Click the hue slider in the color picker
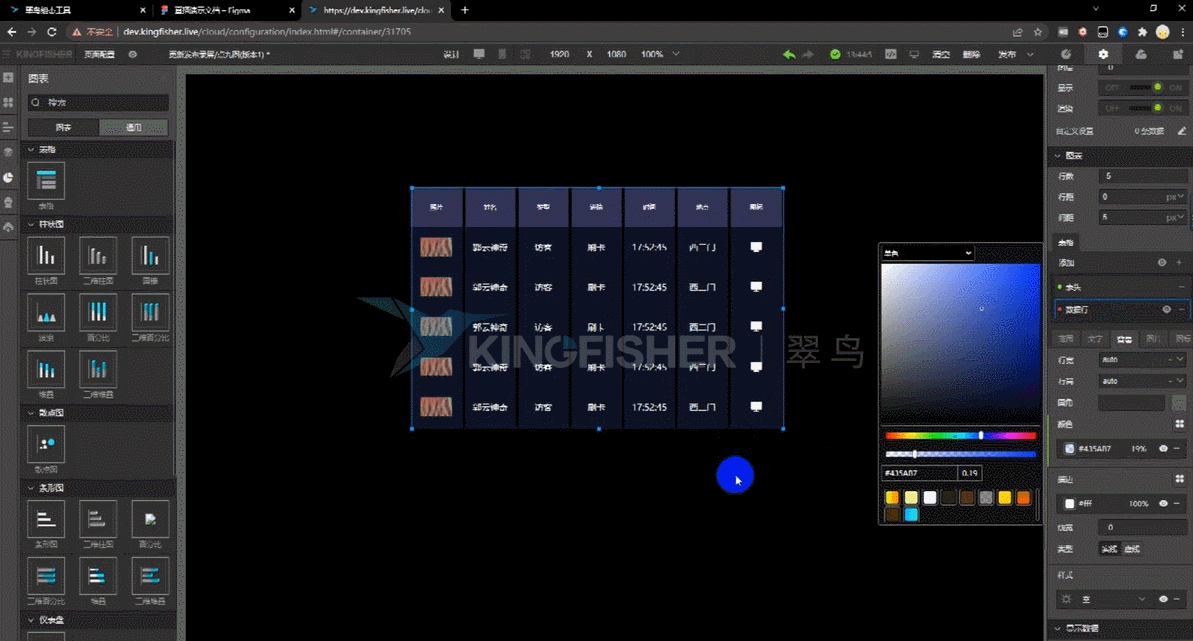Image resolution: width=1193 pixels, height=641 pixels. 960,436
